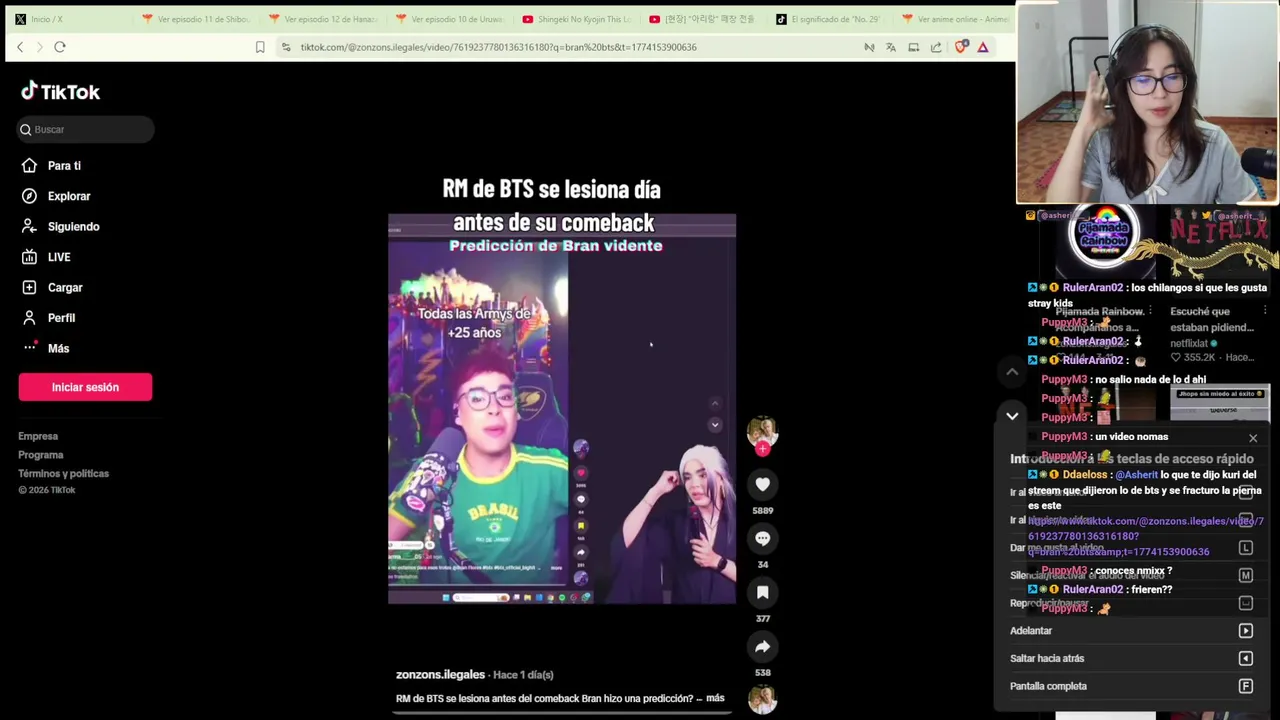Click the 'Buscar' search field

click(x=86, y=129)
